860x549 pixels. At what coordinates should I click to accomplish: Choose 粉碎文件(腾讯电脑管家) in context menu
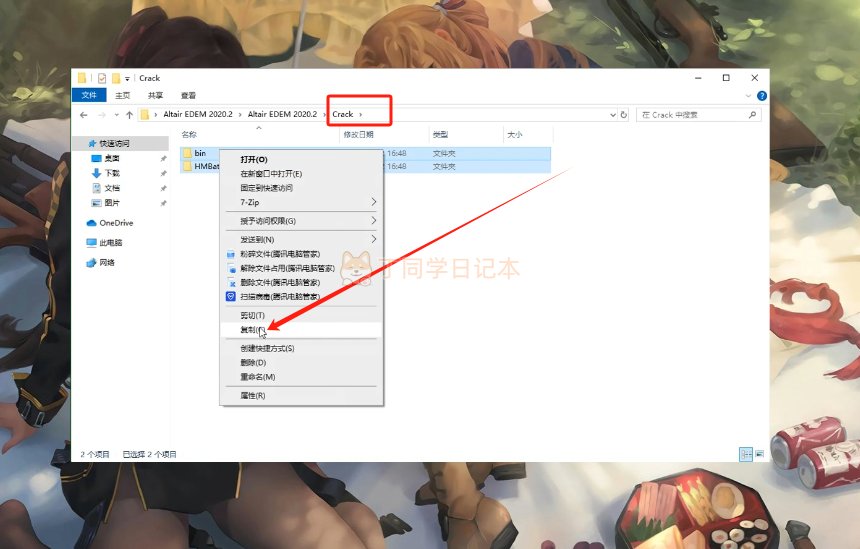pos(301,254)
